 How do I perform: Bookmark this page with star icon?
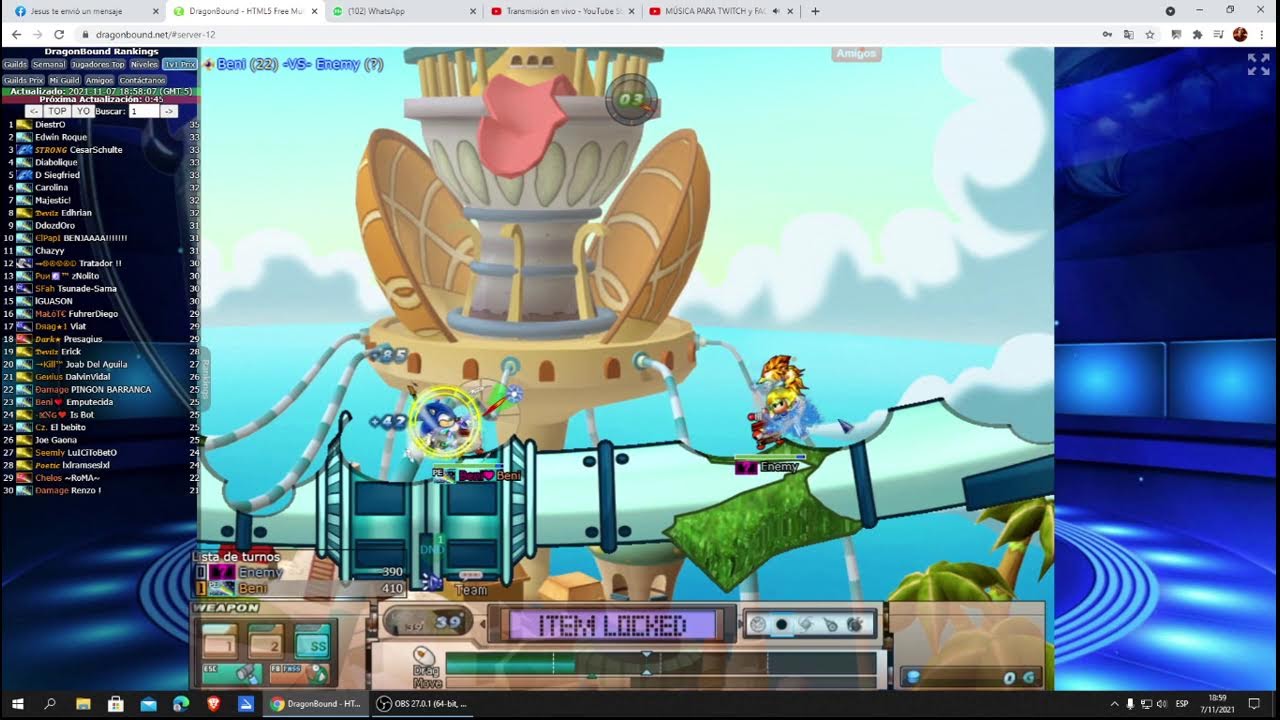click(1150, 34)
